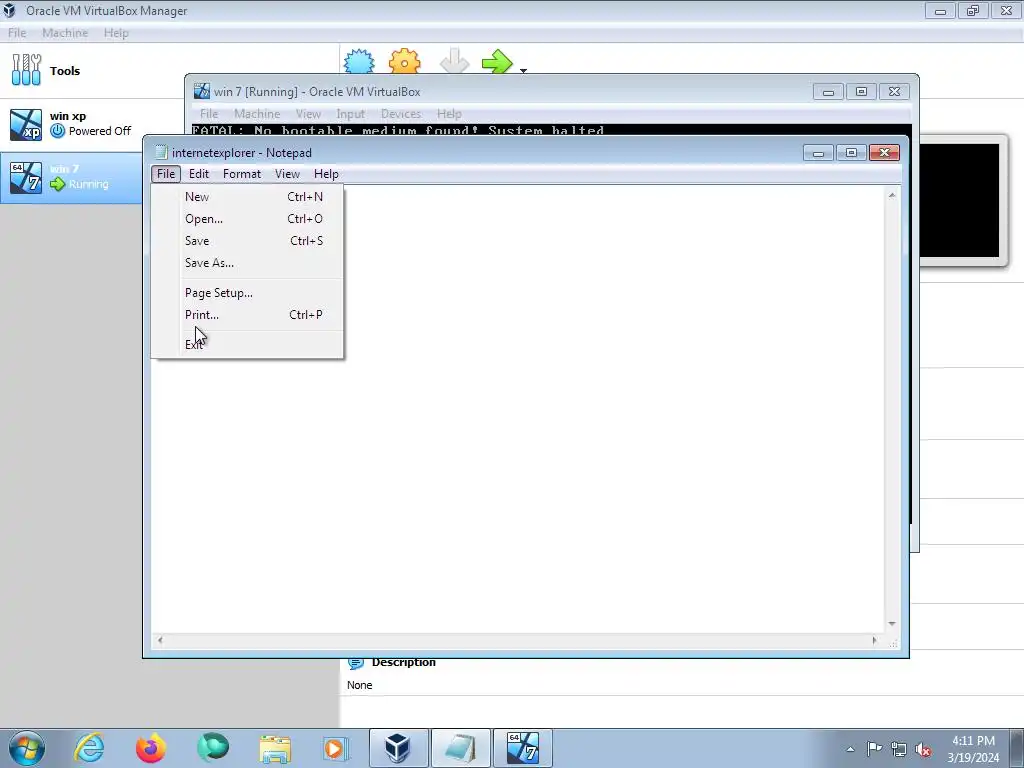Switch to Notepad taskbar button

tap(460, 748)
